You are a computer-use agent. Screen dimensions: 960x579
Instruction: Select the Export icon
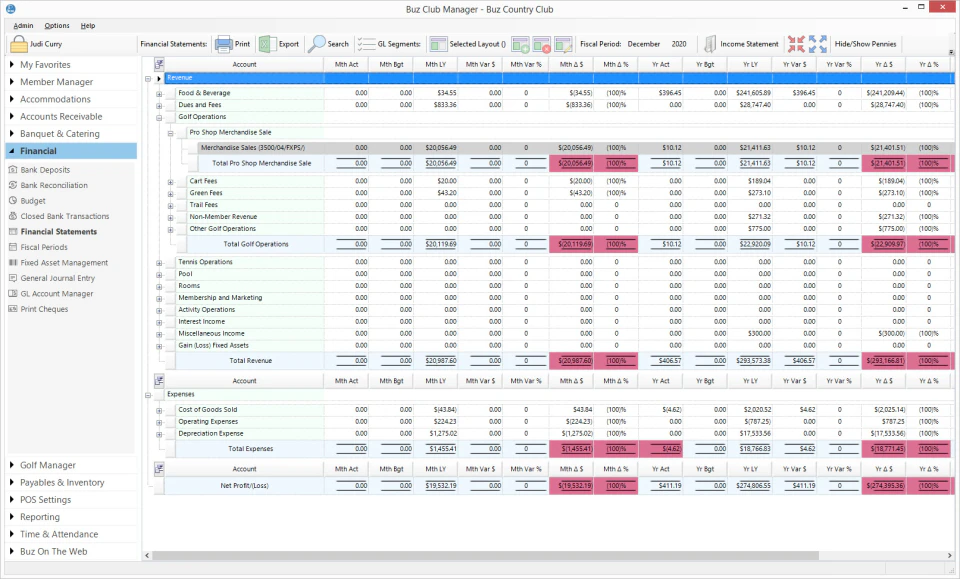pyautogui.click(x=266, y=43)
